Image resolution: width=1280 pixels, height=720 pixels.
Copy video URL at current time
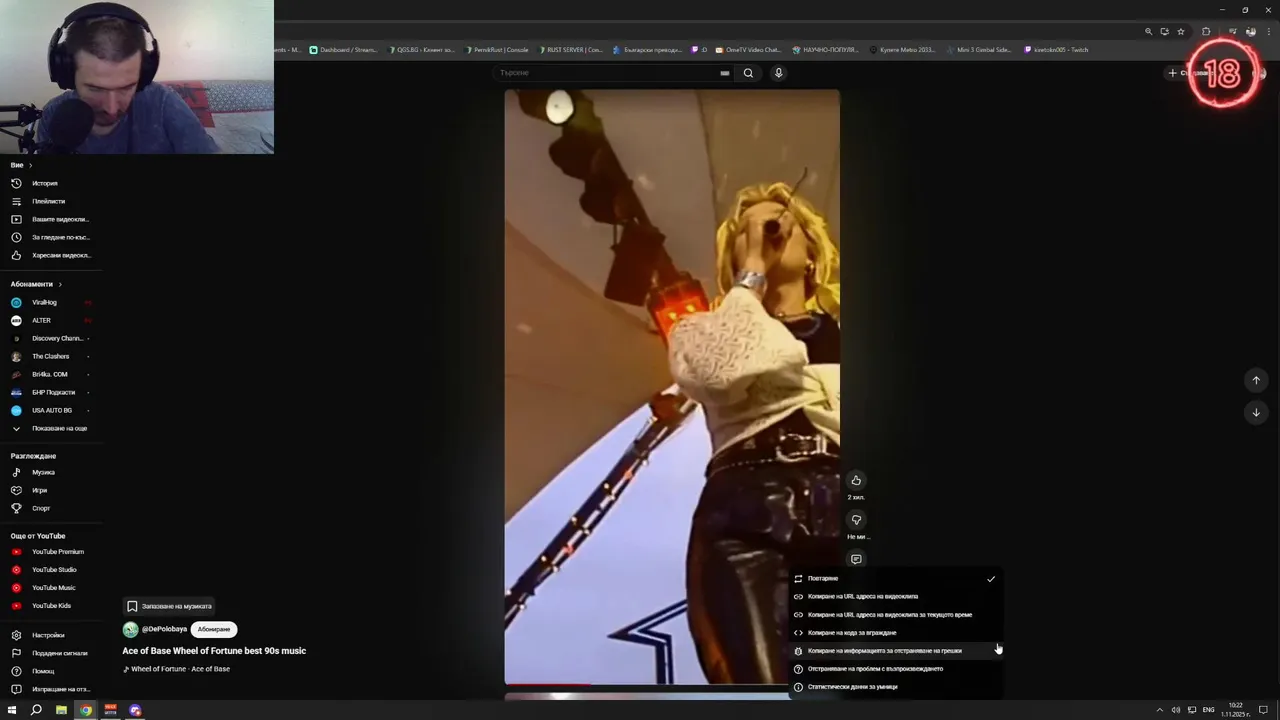tap(895, 614)
